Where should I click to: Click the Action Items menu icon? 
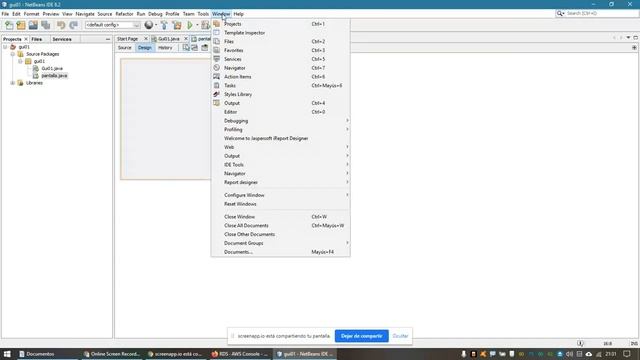coord(217,77)
